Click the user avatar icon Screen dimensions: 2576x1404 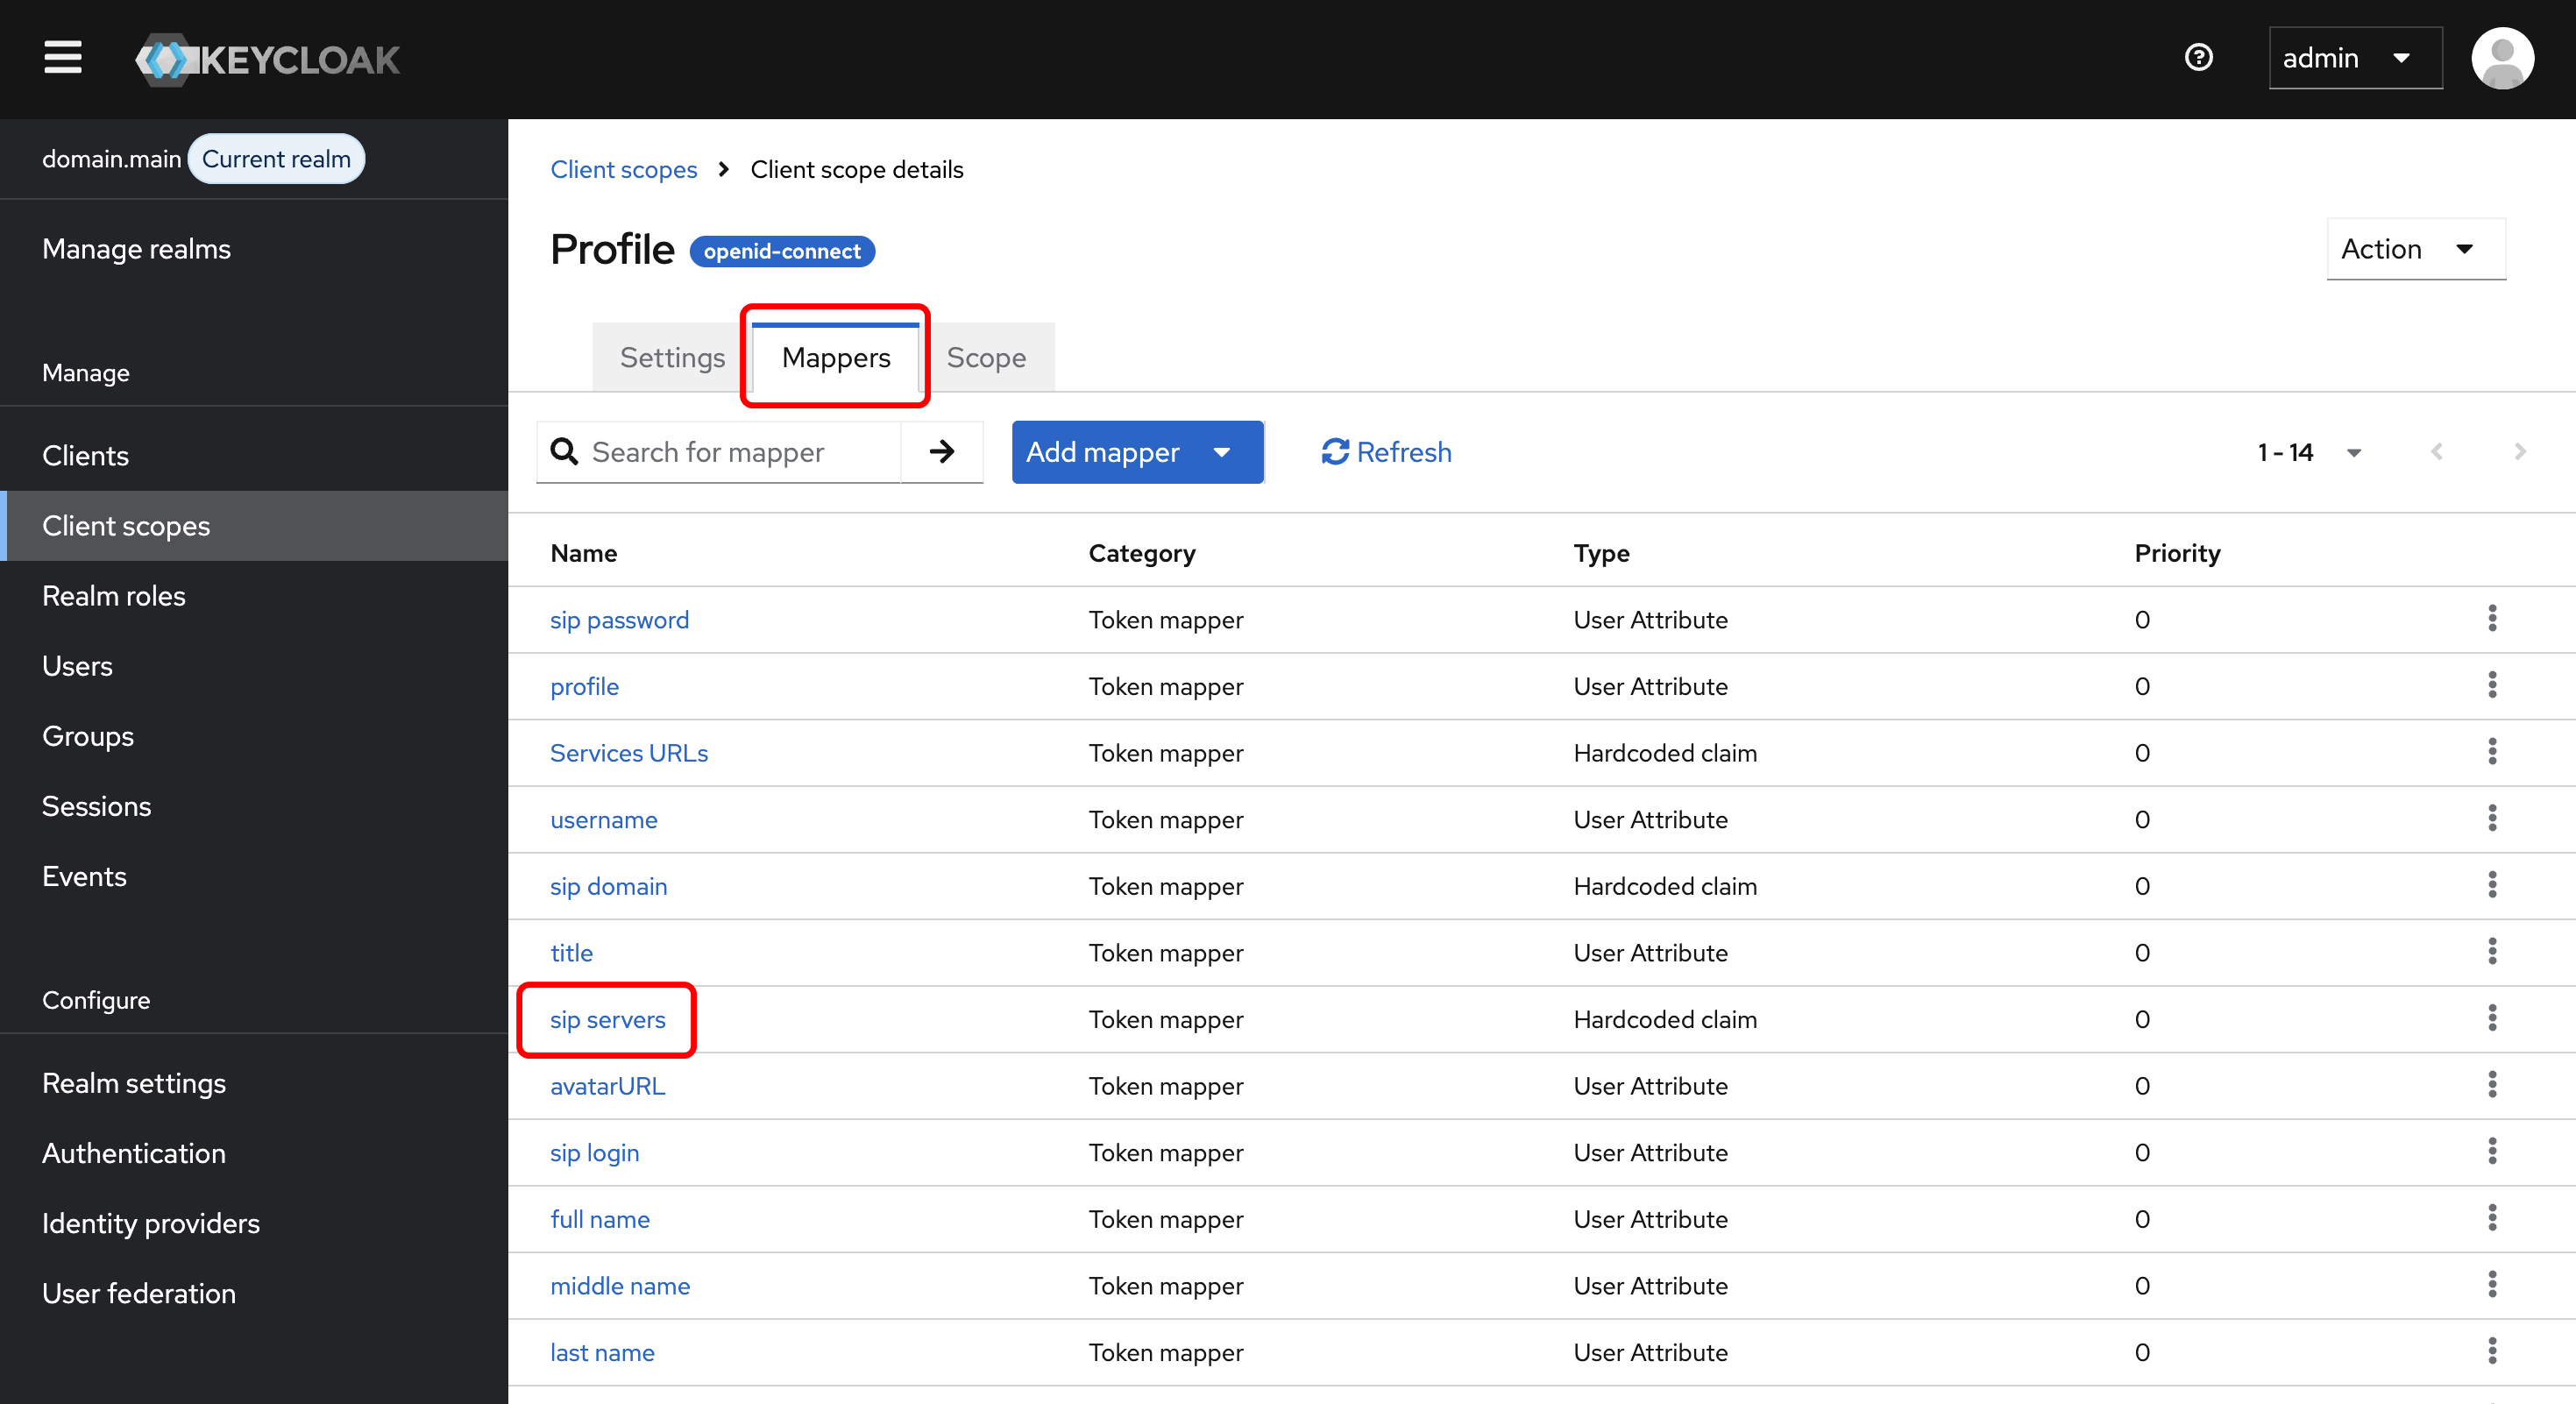[2502, 58]
